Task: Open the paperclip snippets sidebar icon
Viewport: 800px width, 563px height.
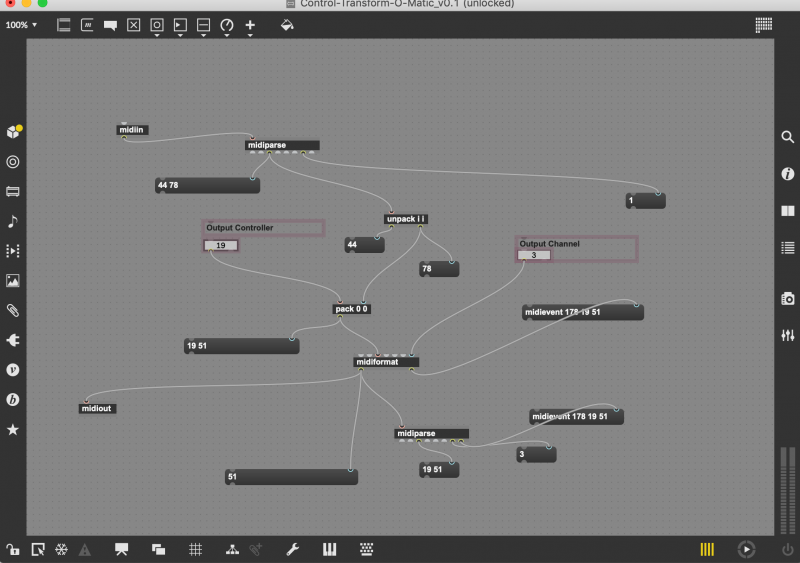Action: pos(13,310)
